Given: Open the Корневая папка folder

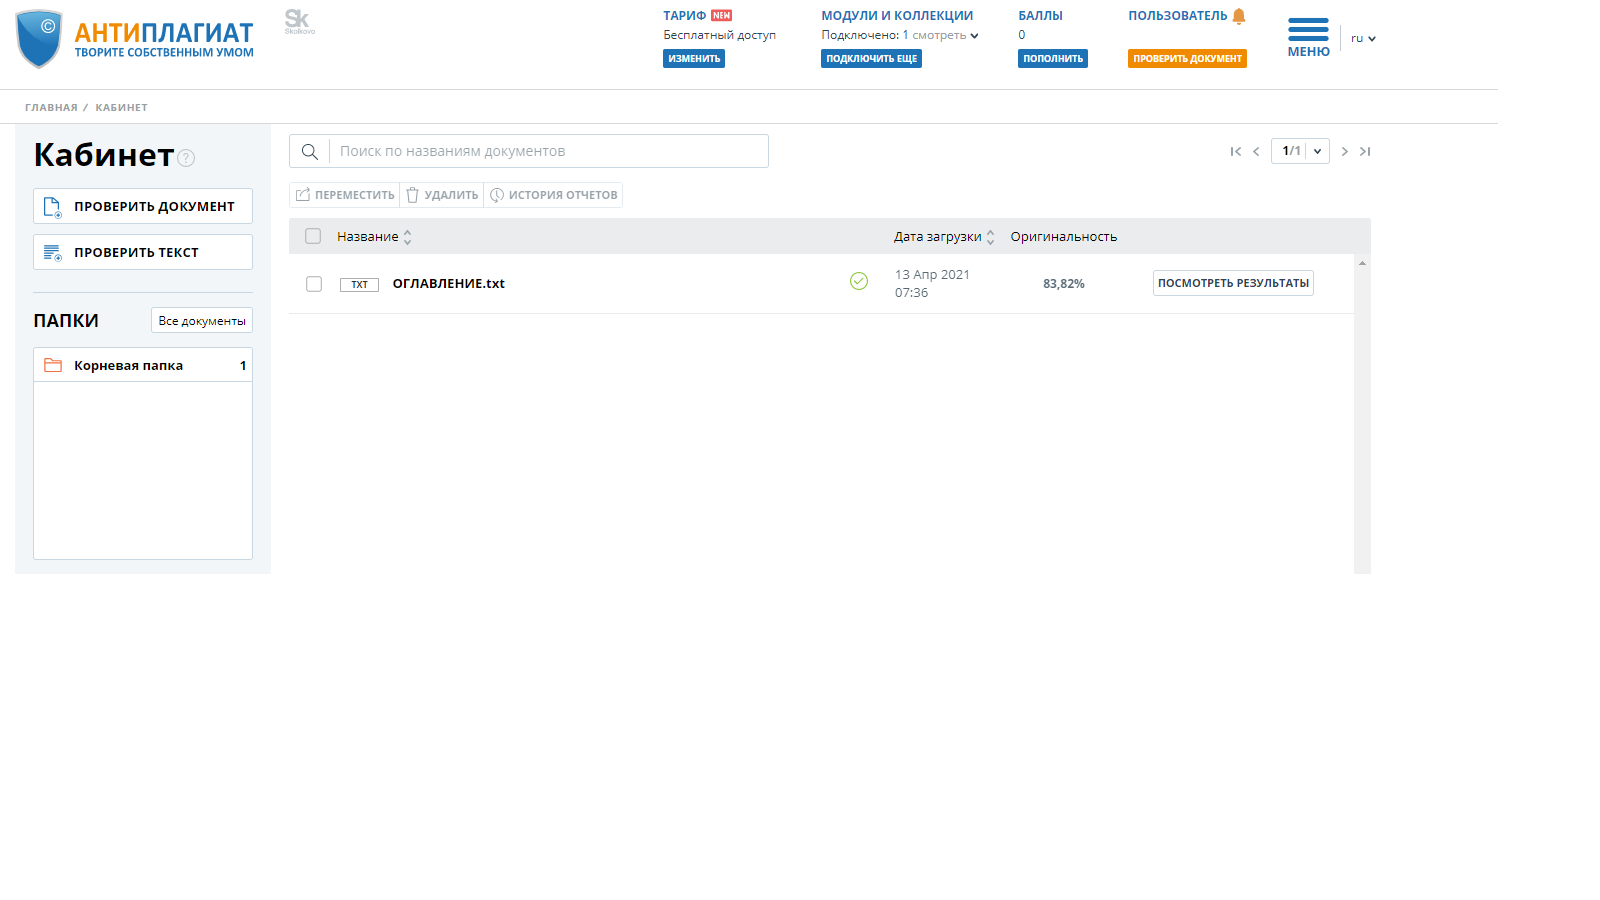Looking at the screenshot, I should tap(128, 366).
